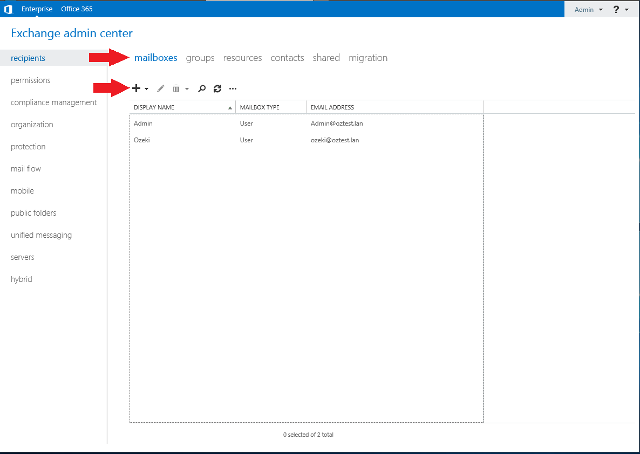Click the User type in Ozeki row
This screenshot has height=454, width=640.
[246, 140]
